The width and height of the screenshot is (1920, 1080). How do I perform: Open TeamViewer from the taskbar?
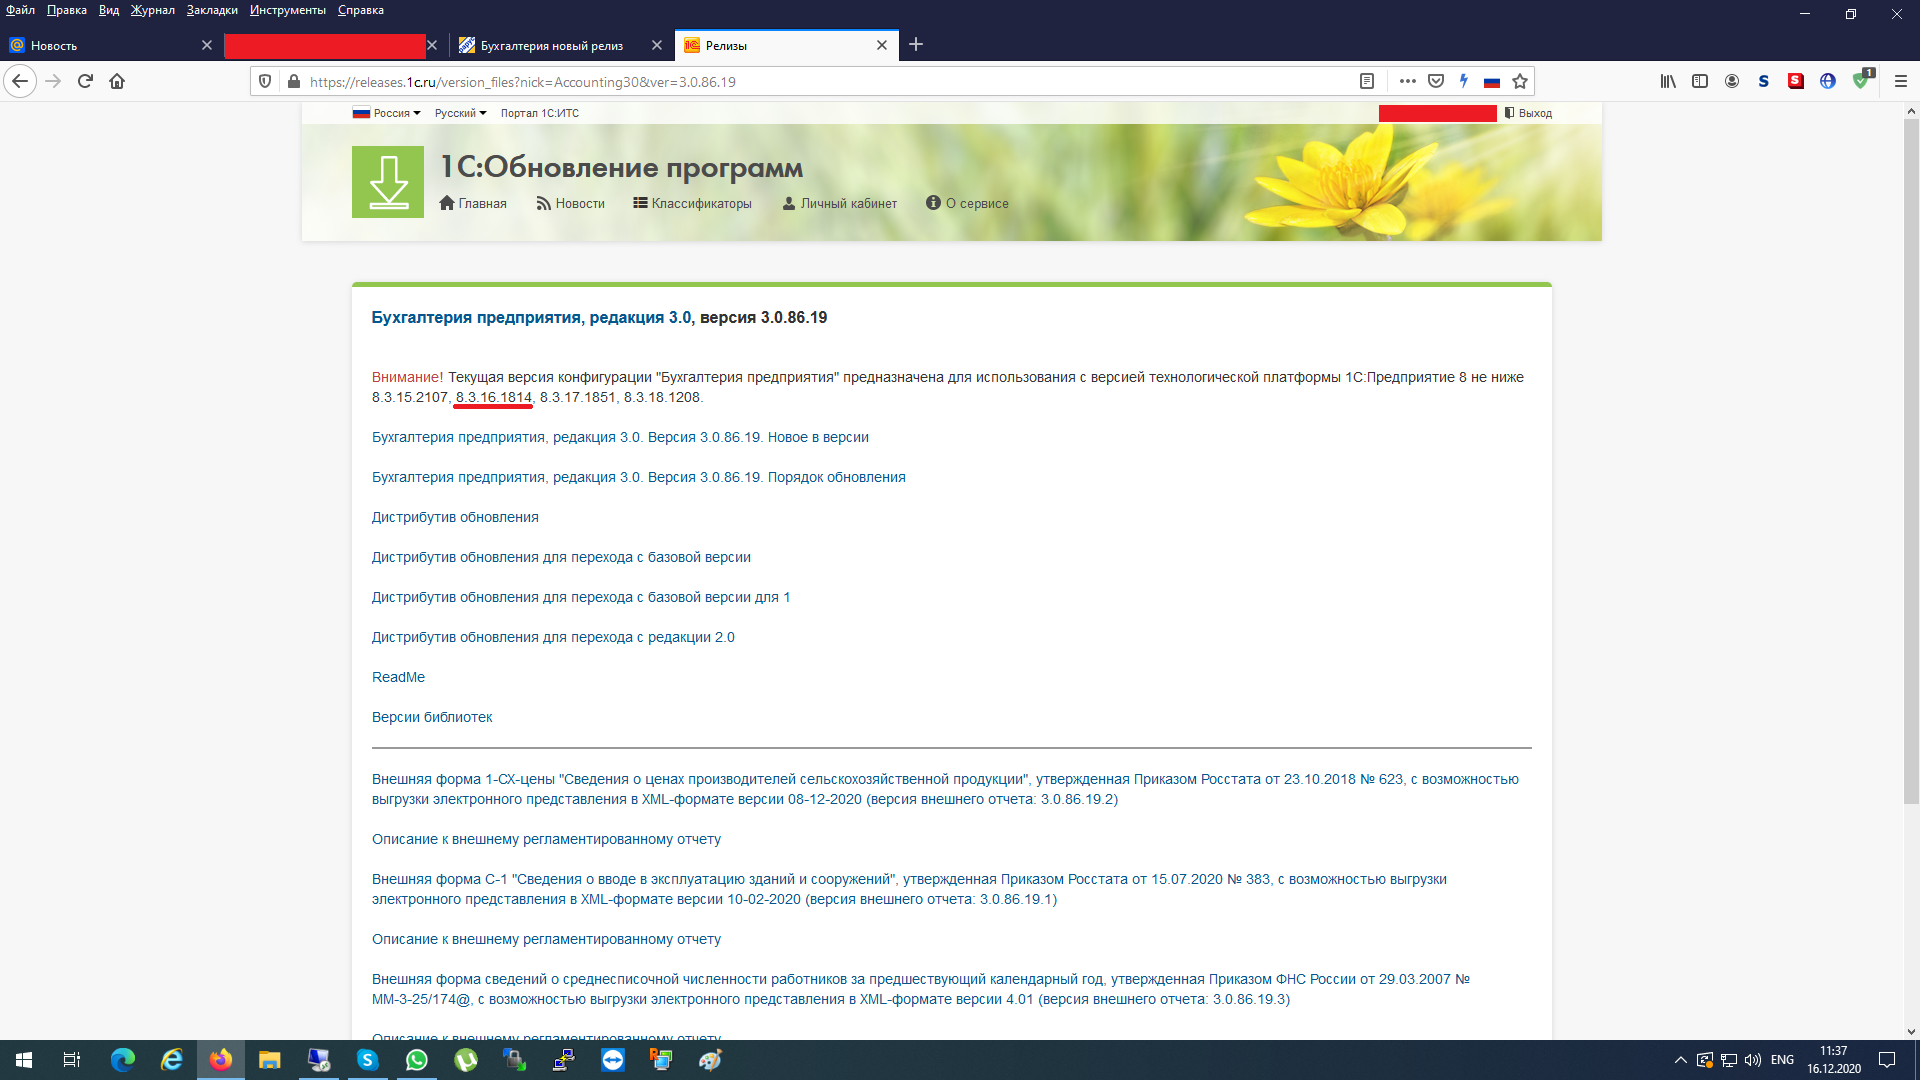pyautogui.click(x=612, y=1060)
